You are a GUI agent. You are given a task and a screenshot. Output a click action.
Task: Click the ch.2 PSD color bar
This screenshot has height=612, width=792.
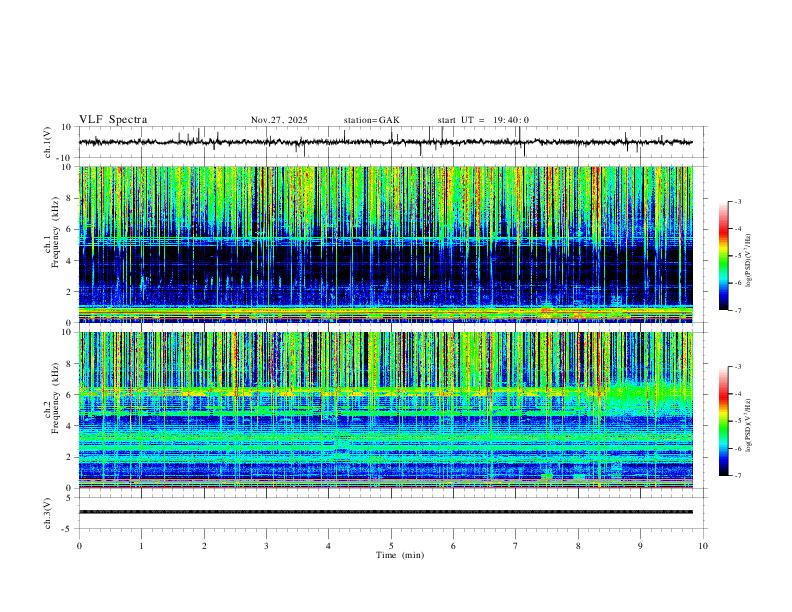[x=724, y=421]
